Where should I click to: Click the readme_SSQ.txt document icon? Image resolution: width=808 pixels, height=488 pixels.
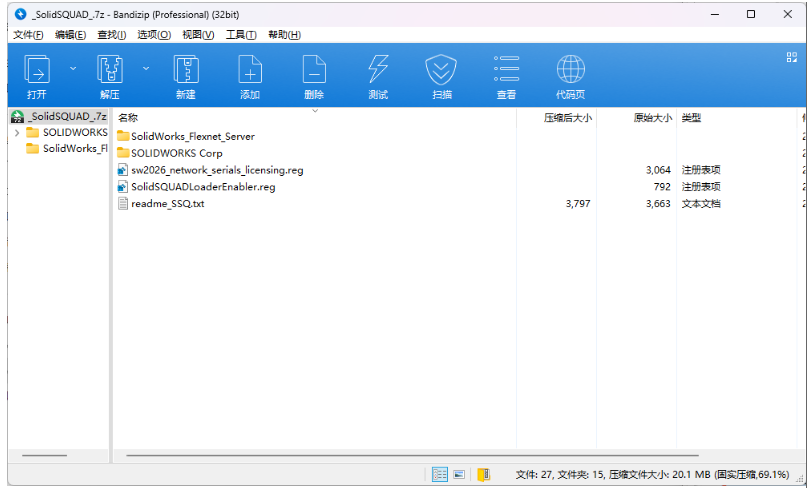(123, 204)
